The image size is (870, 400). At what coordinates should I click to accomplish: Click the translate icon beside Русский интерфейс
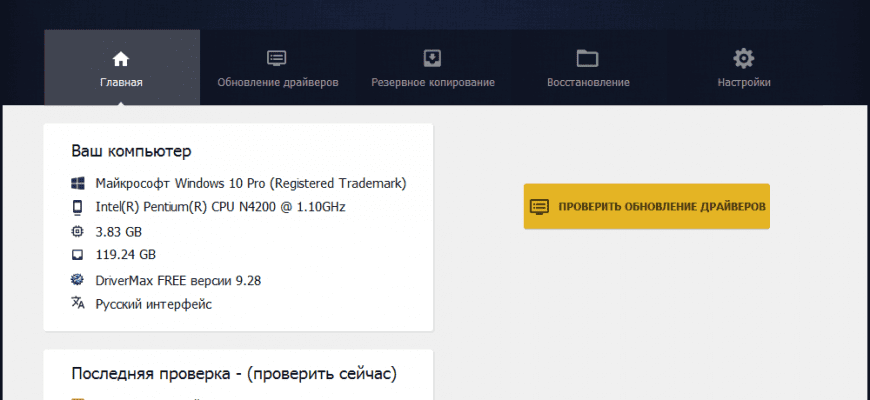(x=78, y=303)
